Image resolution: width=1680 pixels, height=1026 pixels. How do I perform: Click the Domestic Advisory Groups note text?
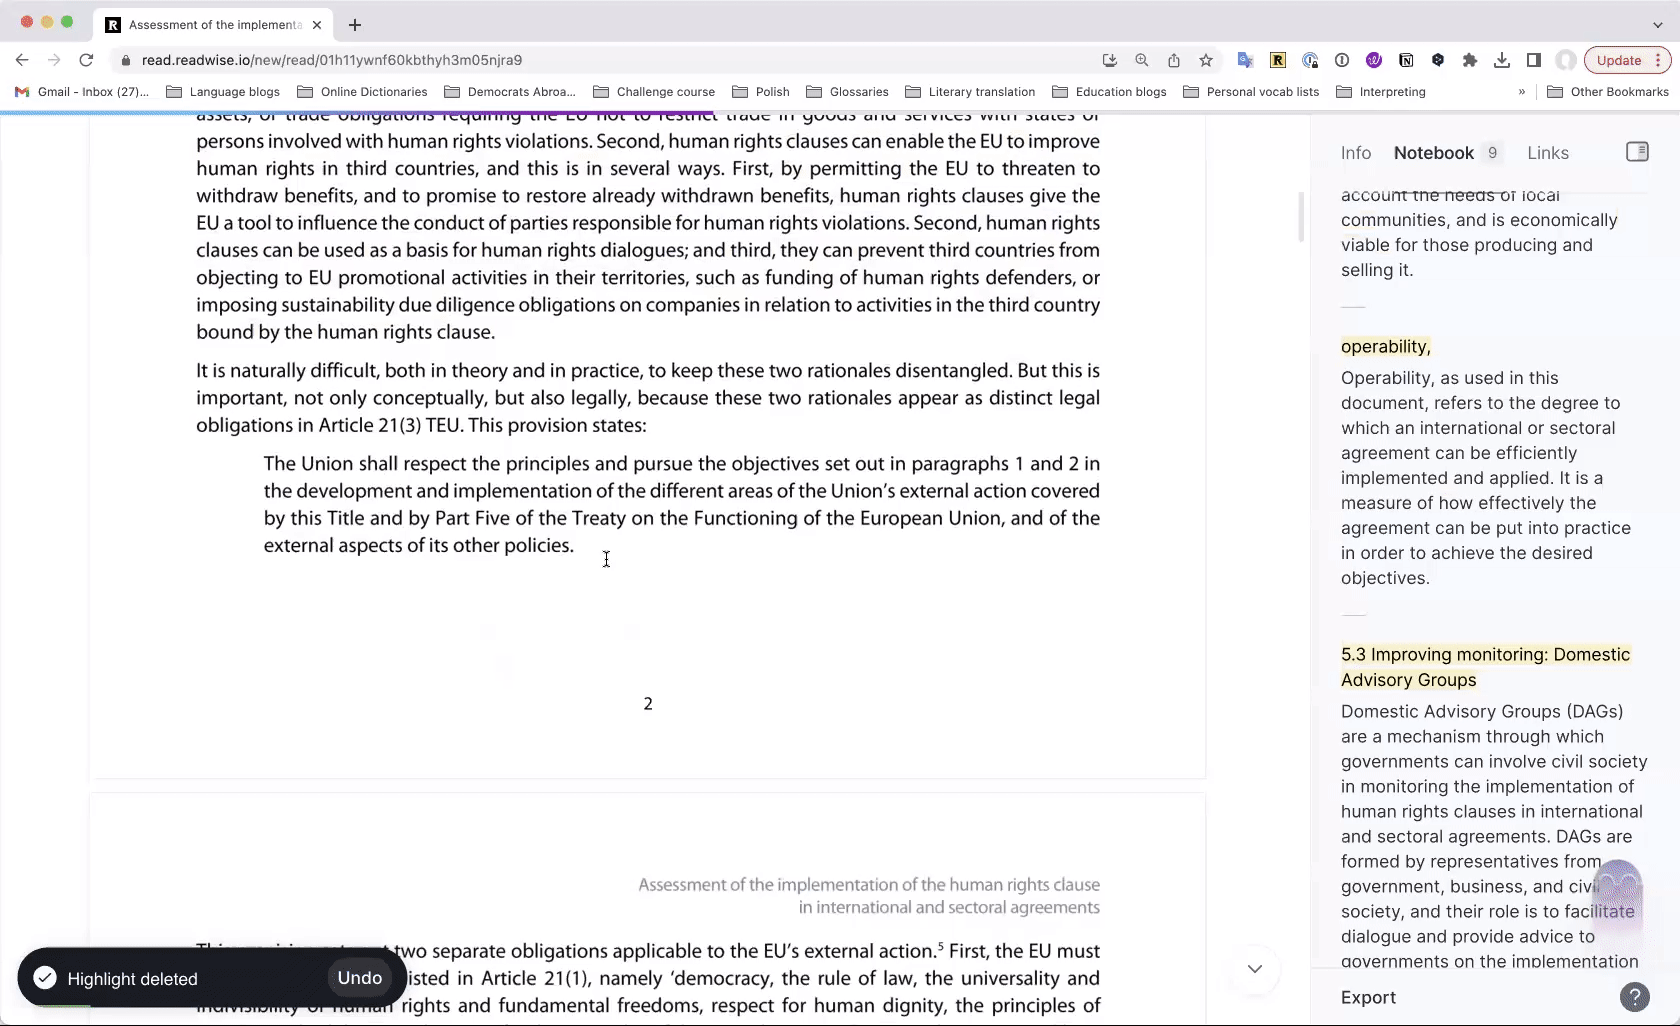click(x=1494, y=836)
